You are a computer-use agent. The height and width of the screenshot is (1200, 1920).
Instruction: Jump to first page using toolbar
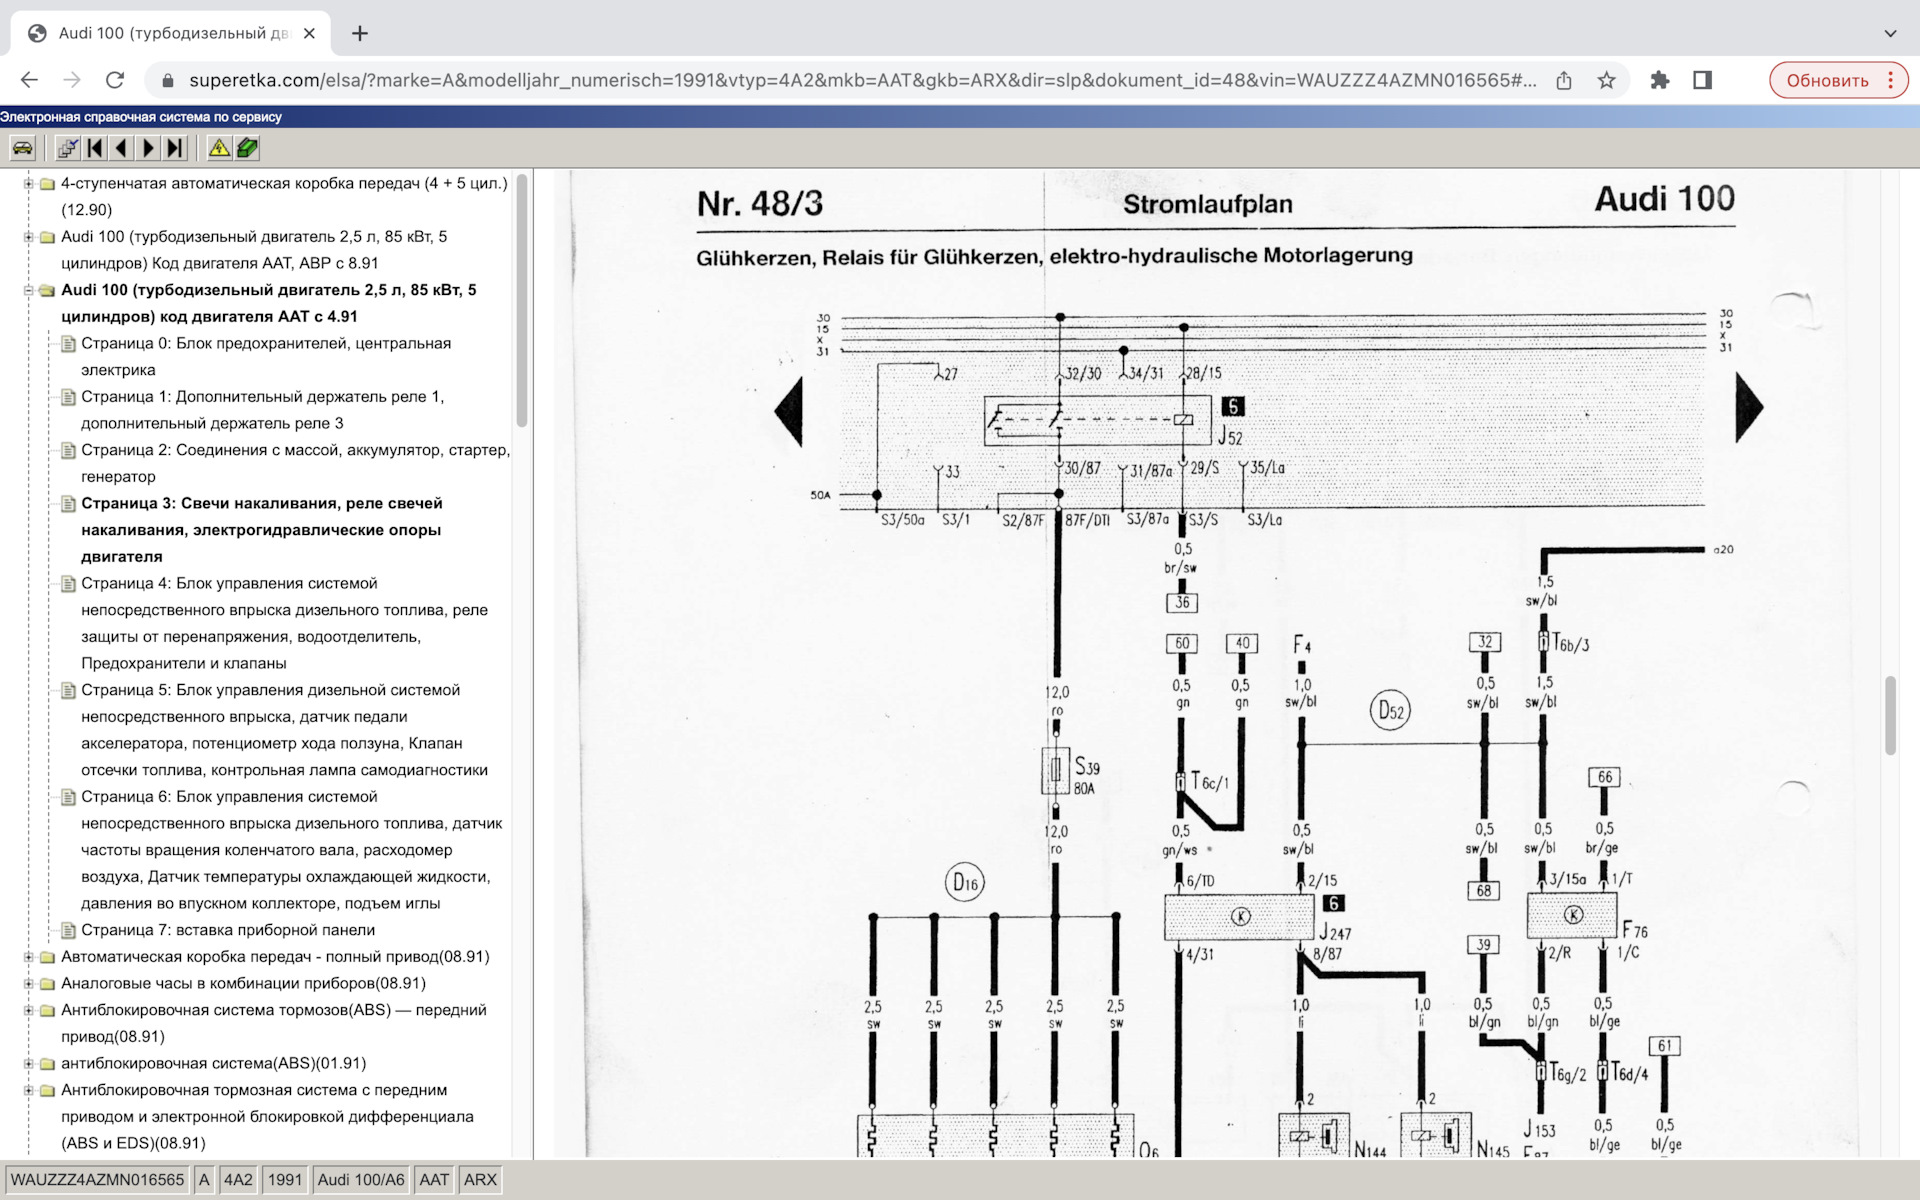coord(95,149)
